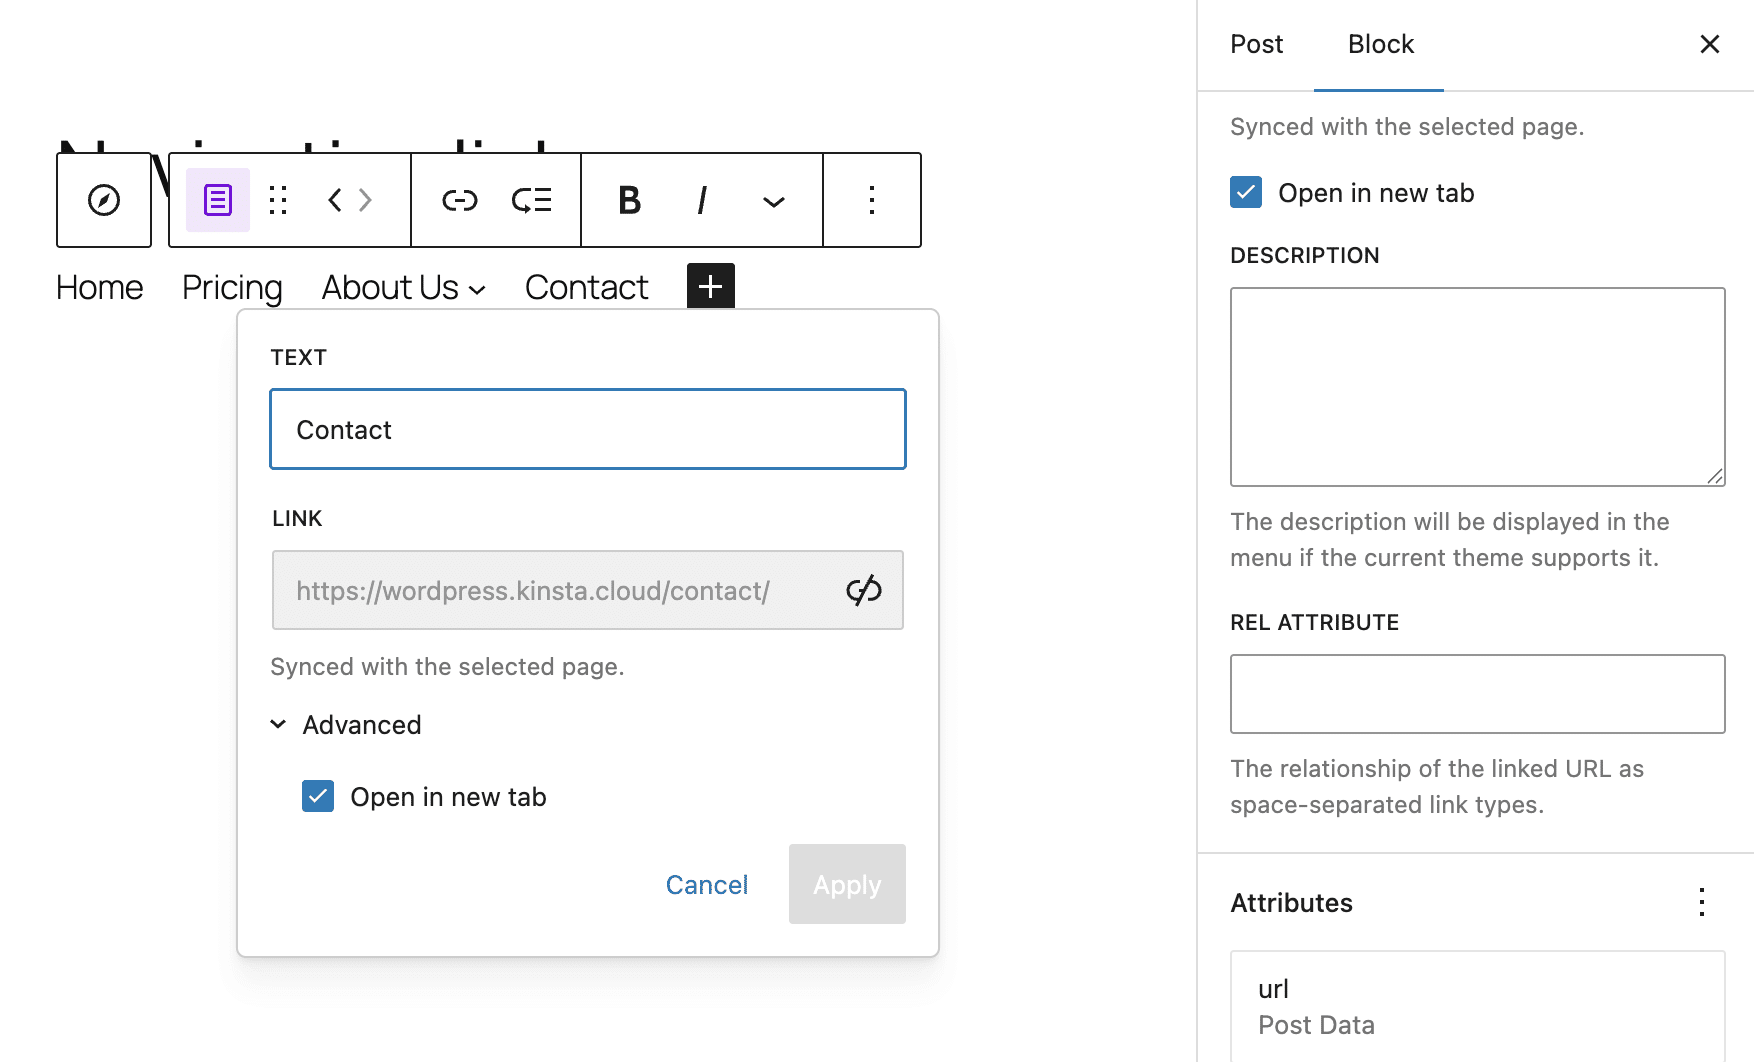Click the plus button to add a menu item
The image size is (1754, 1062).
(x=710, y=287)
